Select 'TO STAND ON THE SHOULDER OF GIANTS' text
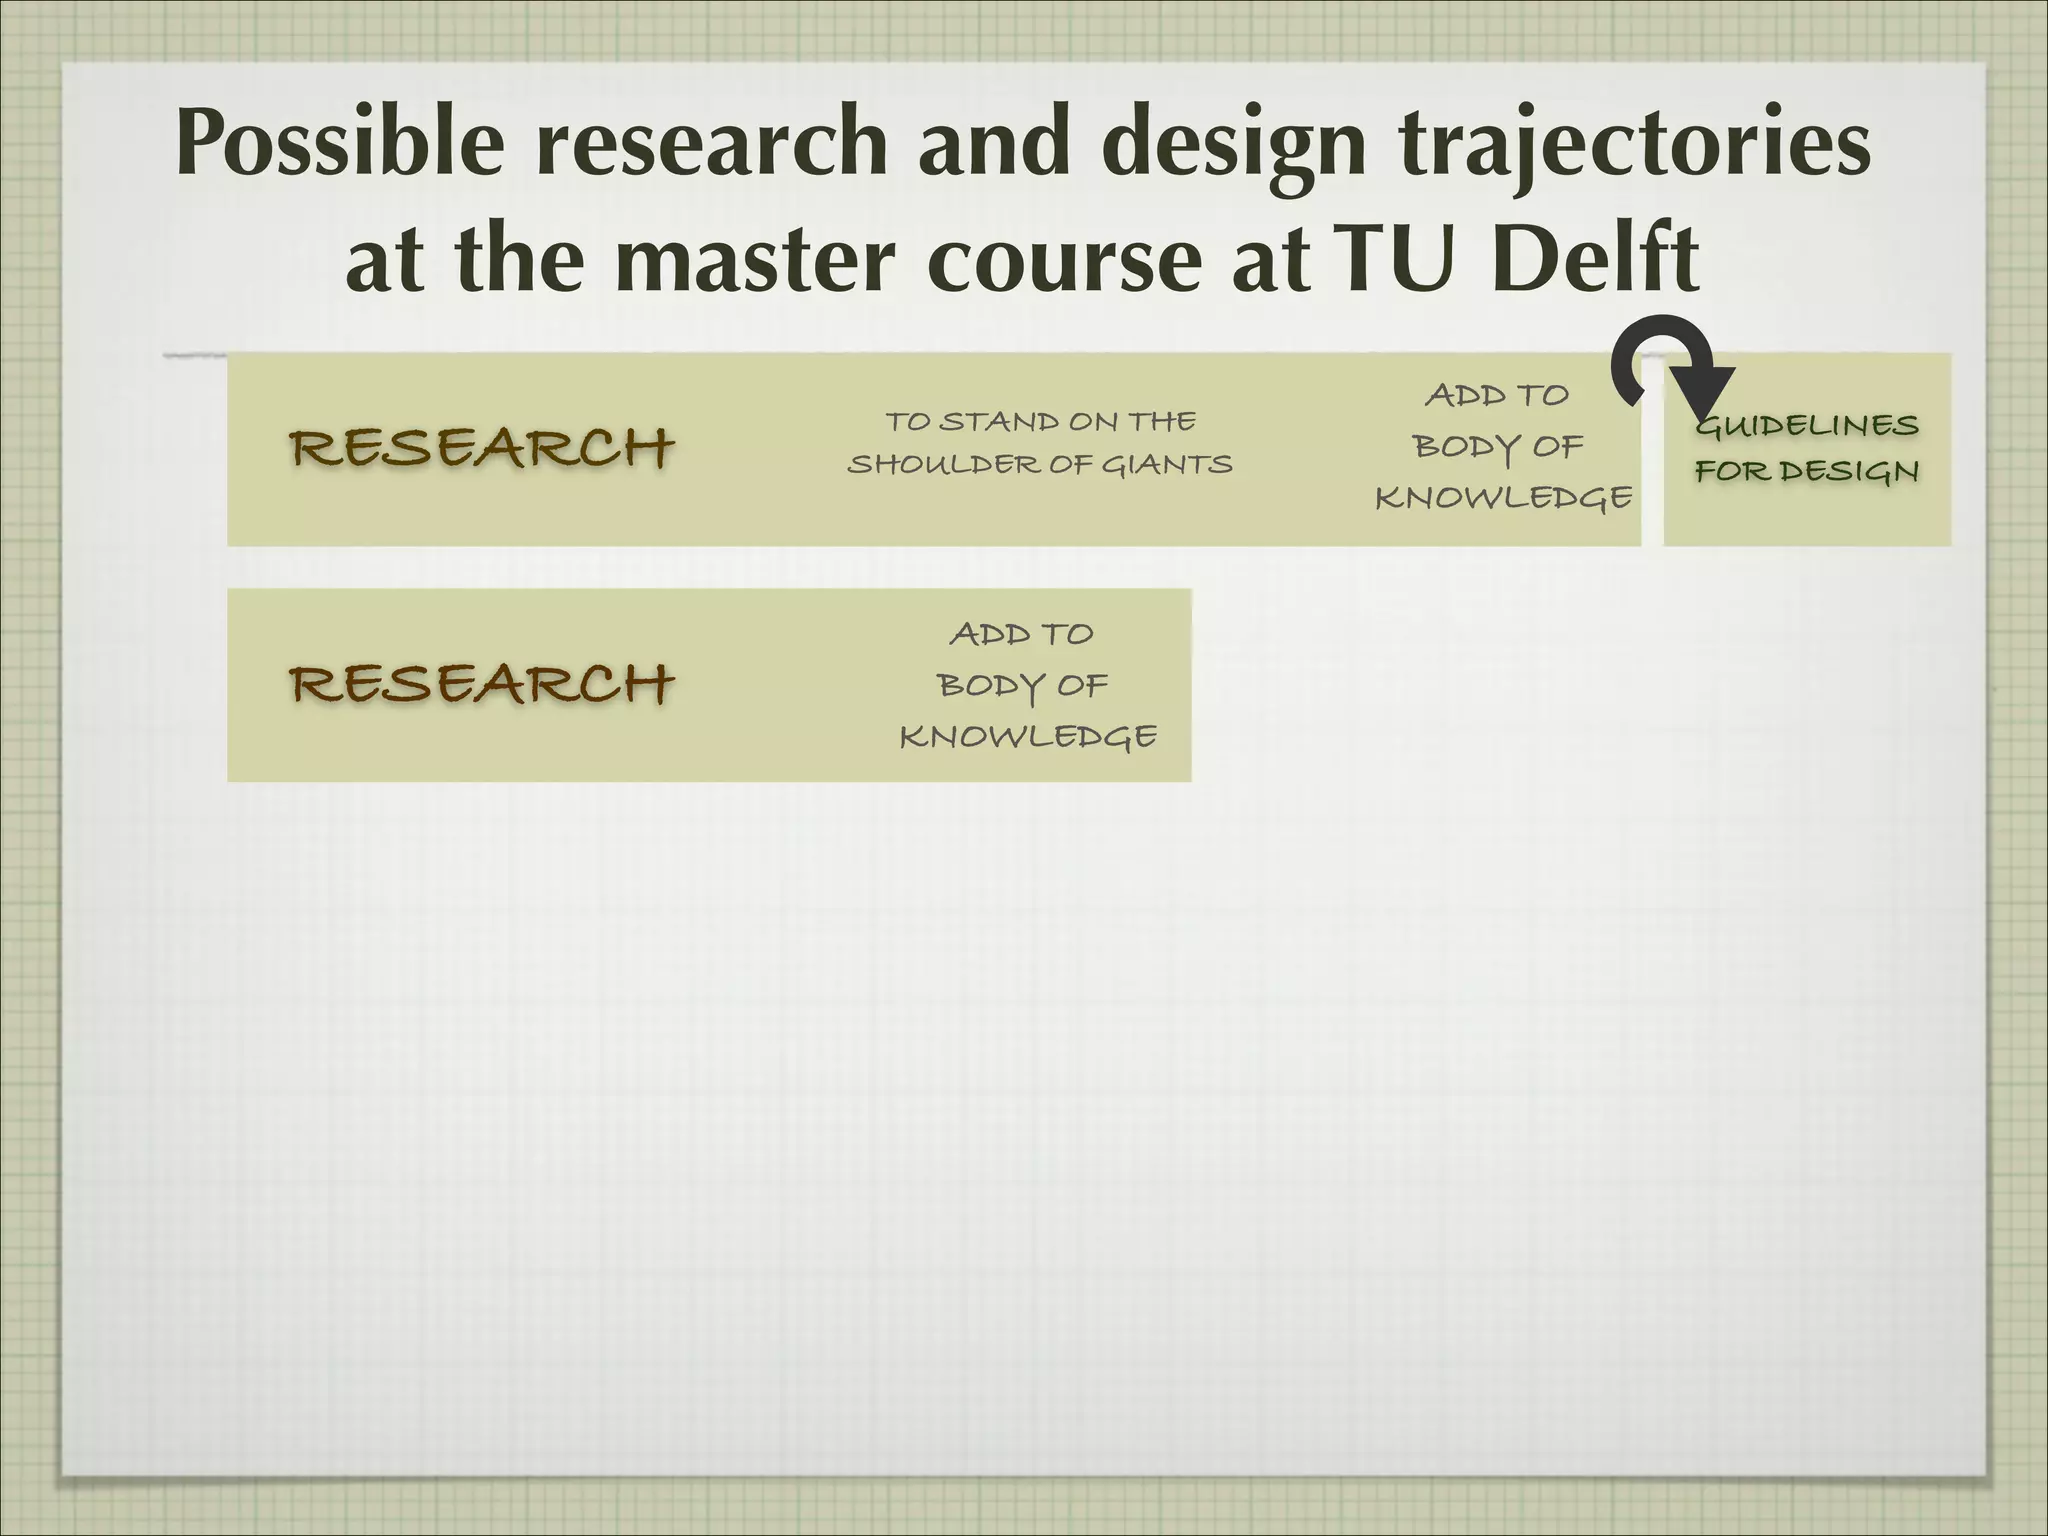2048x1536 pixels. pyautogui.click(x=1040, y=443)
